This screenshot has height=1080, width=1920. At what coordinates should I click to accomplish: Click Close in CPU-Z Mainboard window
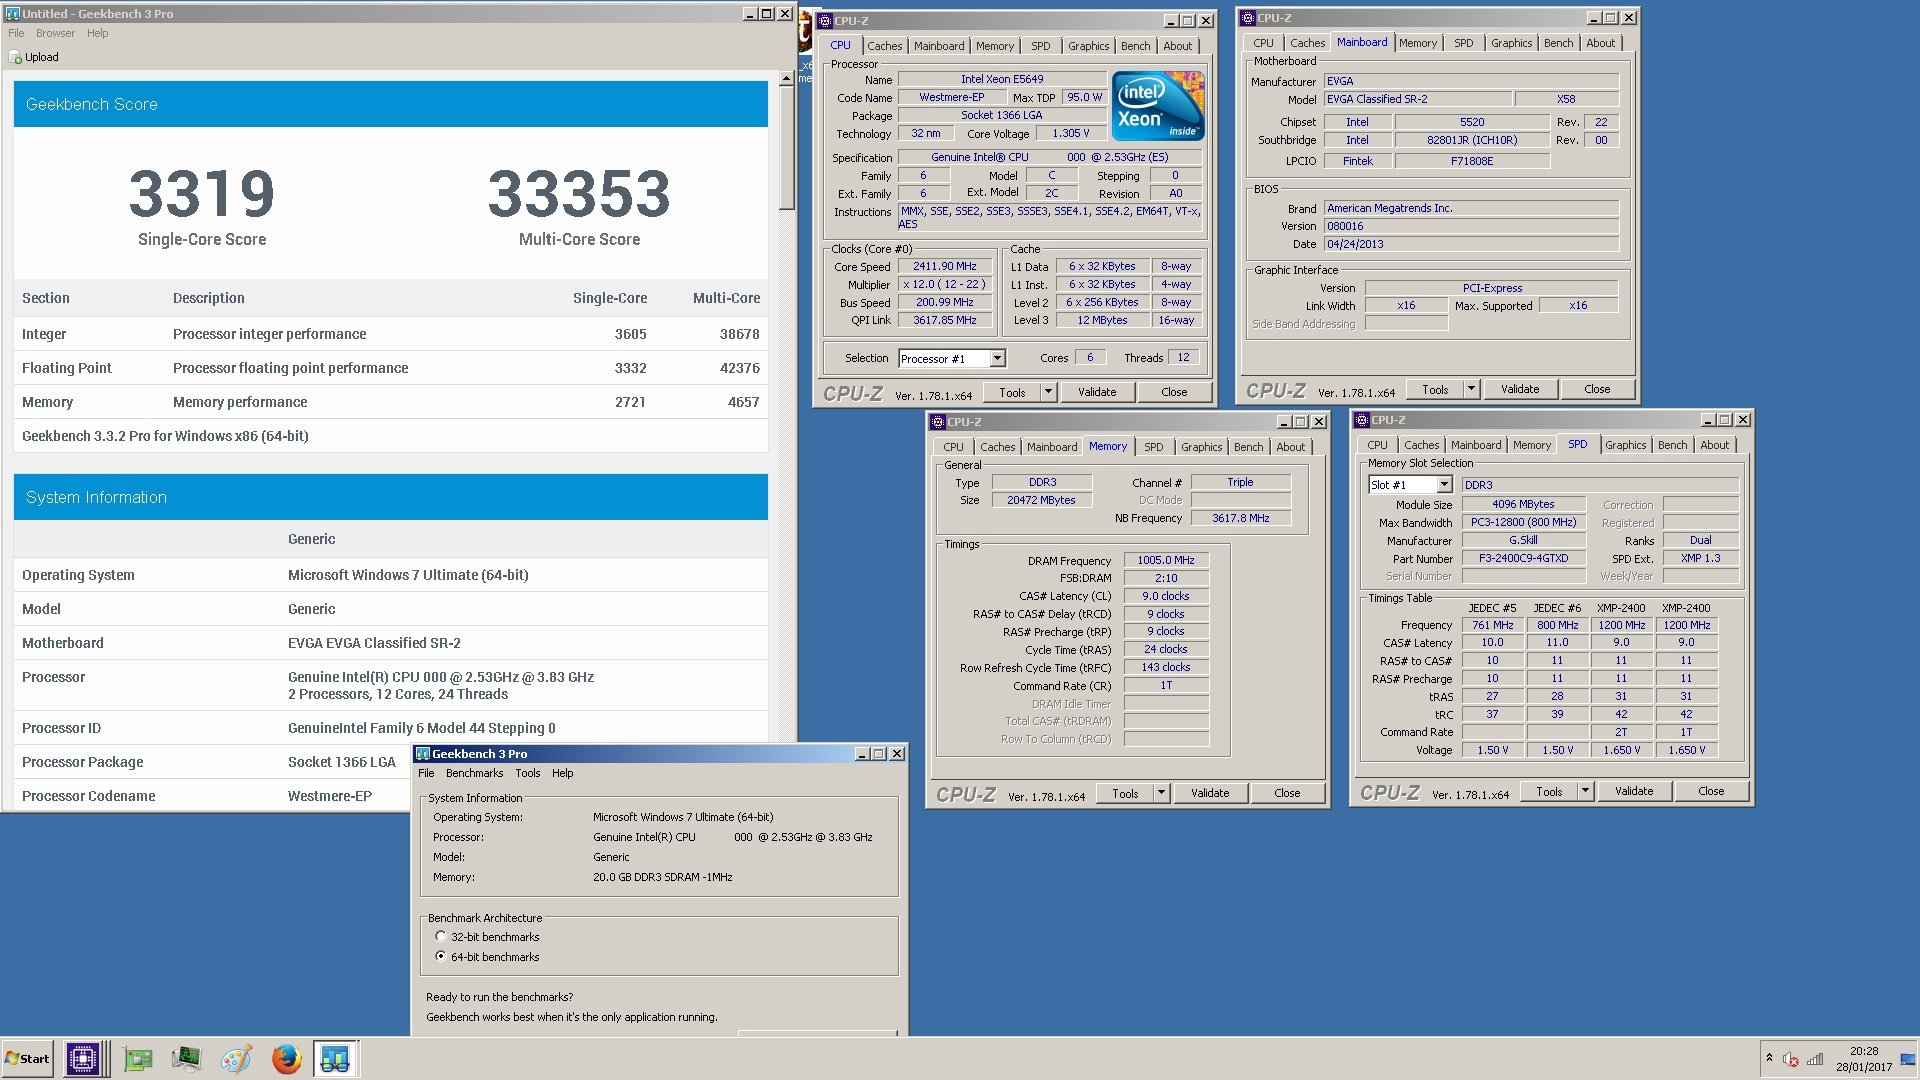[x=1597, y=389]
